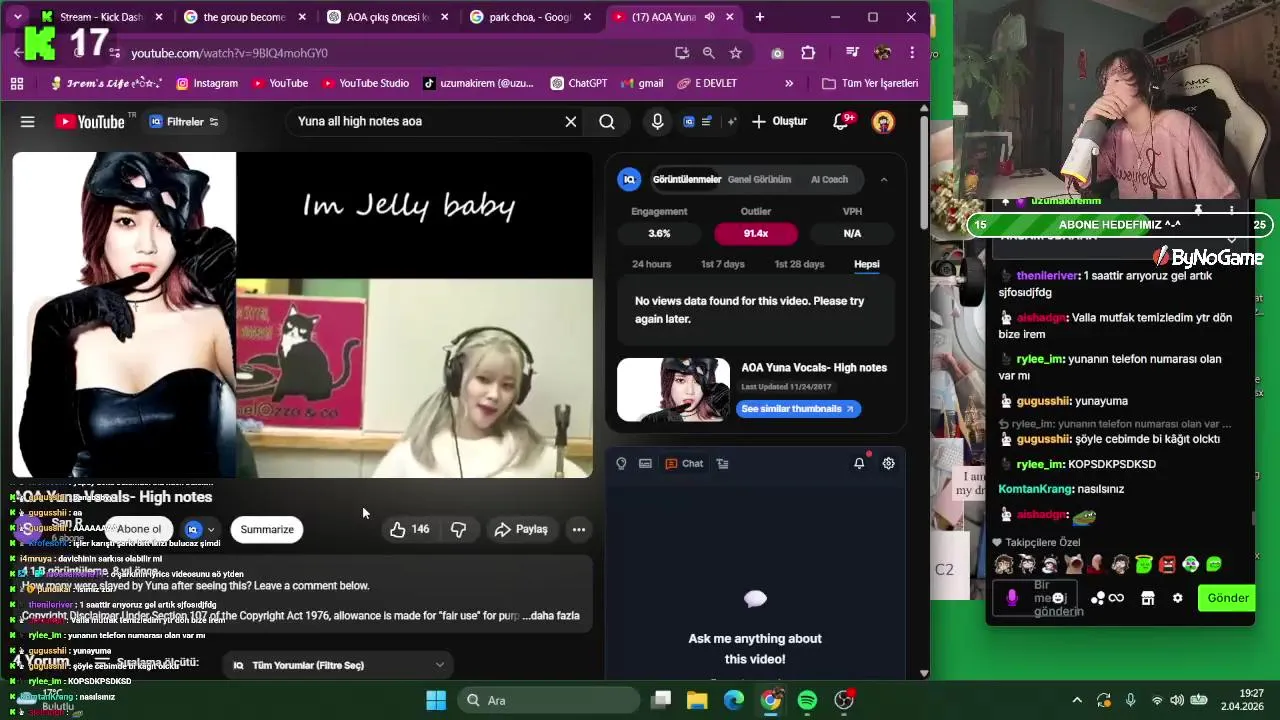
Task: Open vidIQ chat panel settings gear
Action: pyautogui.click(x=888, y=464)
